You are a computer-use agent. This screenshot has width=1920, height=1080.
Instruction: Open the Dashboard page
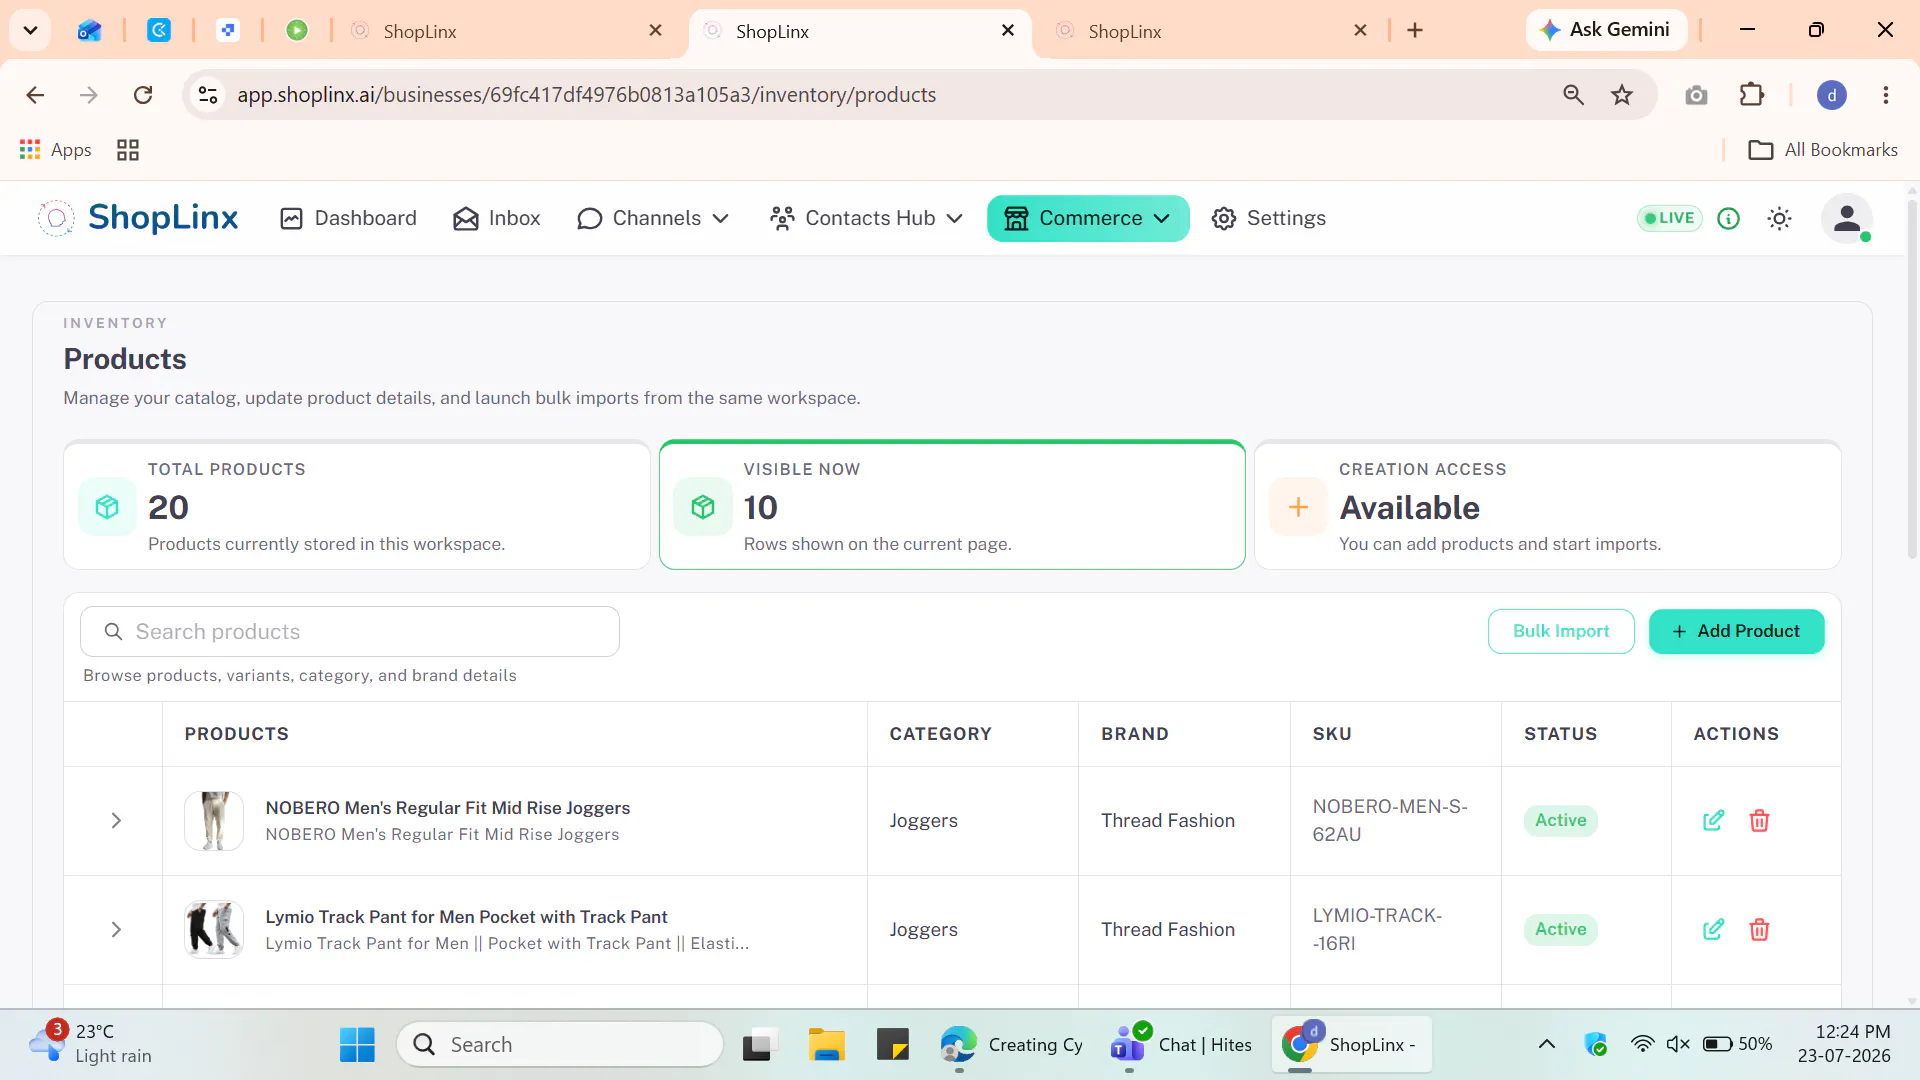348,218
